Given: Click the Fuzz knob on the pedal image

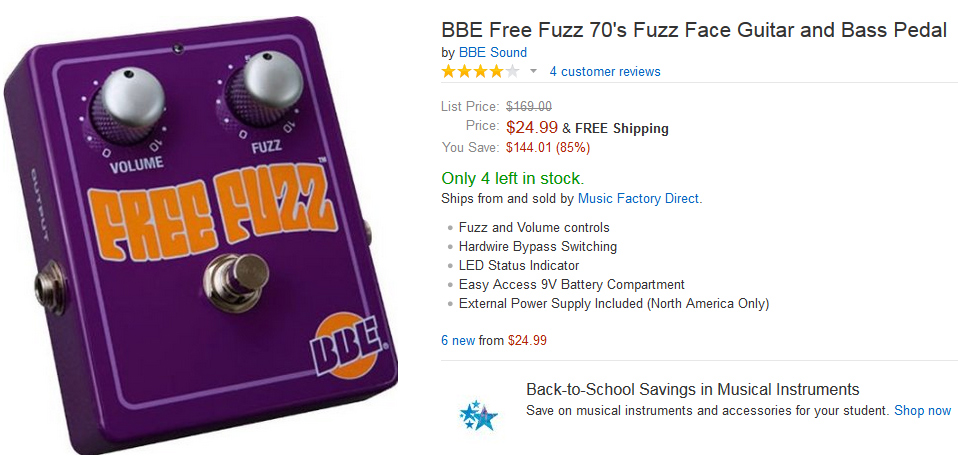Looking at the screenshot, I should 265,88.
